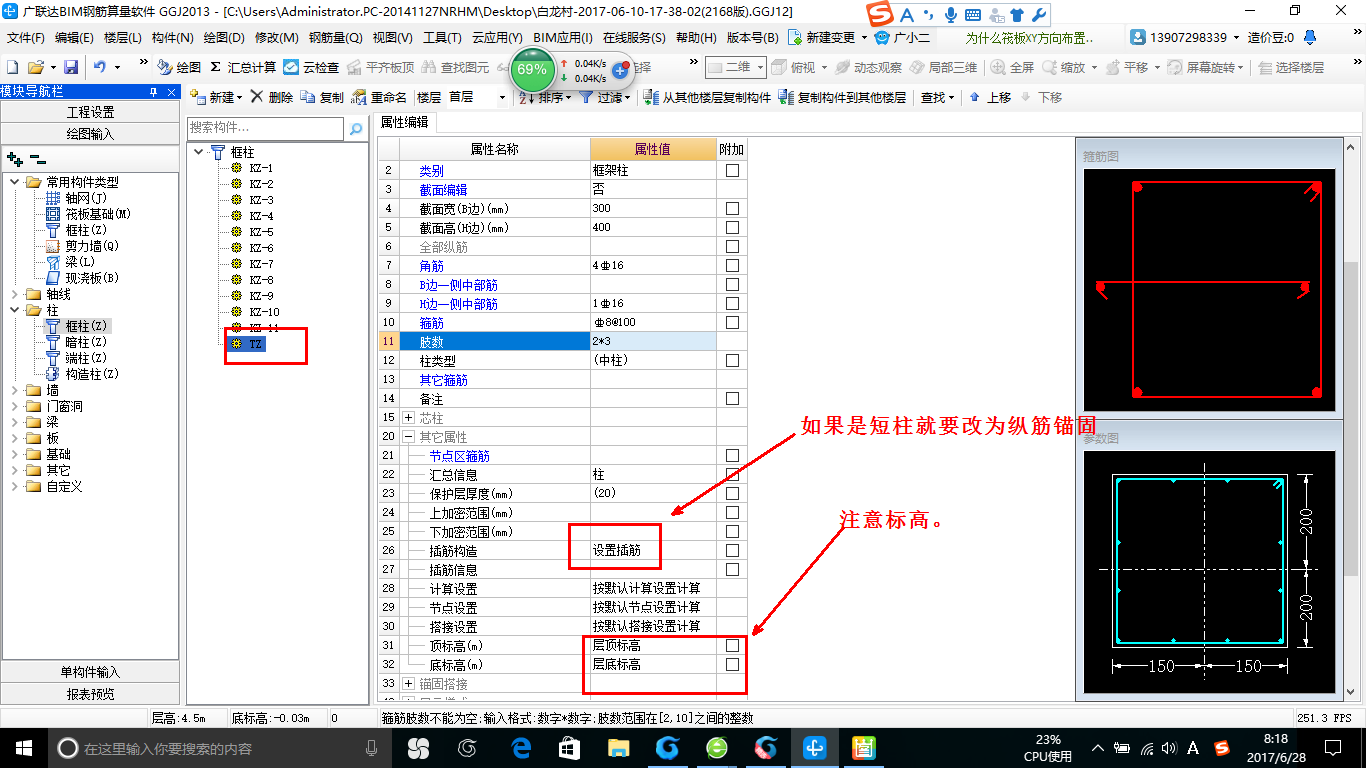Start 云检查 cloud check

pos(311,67)
